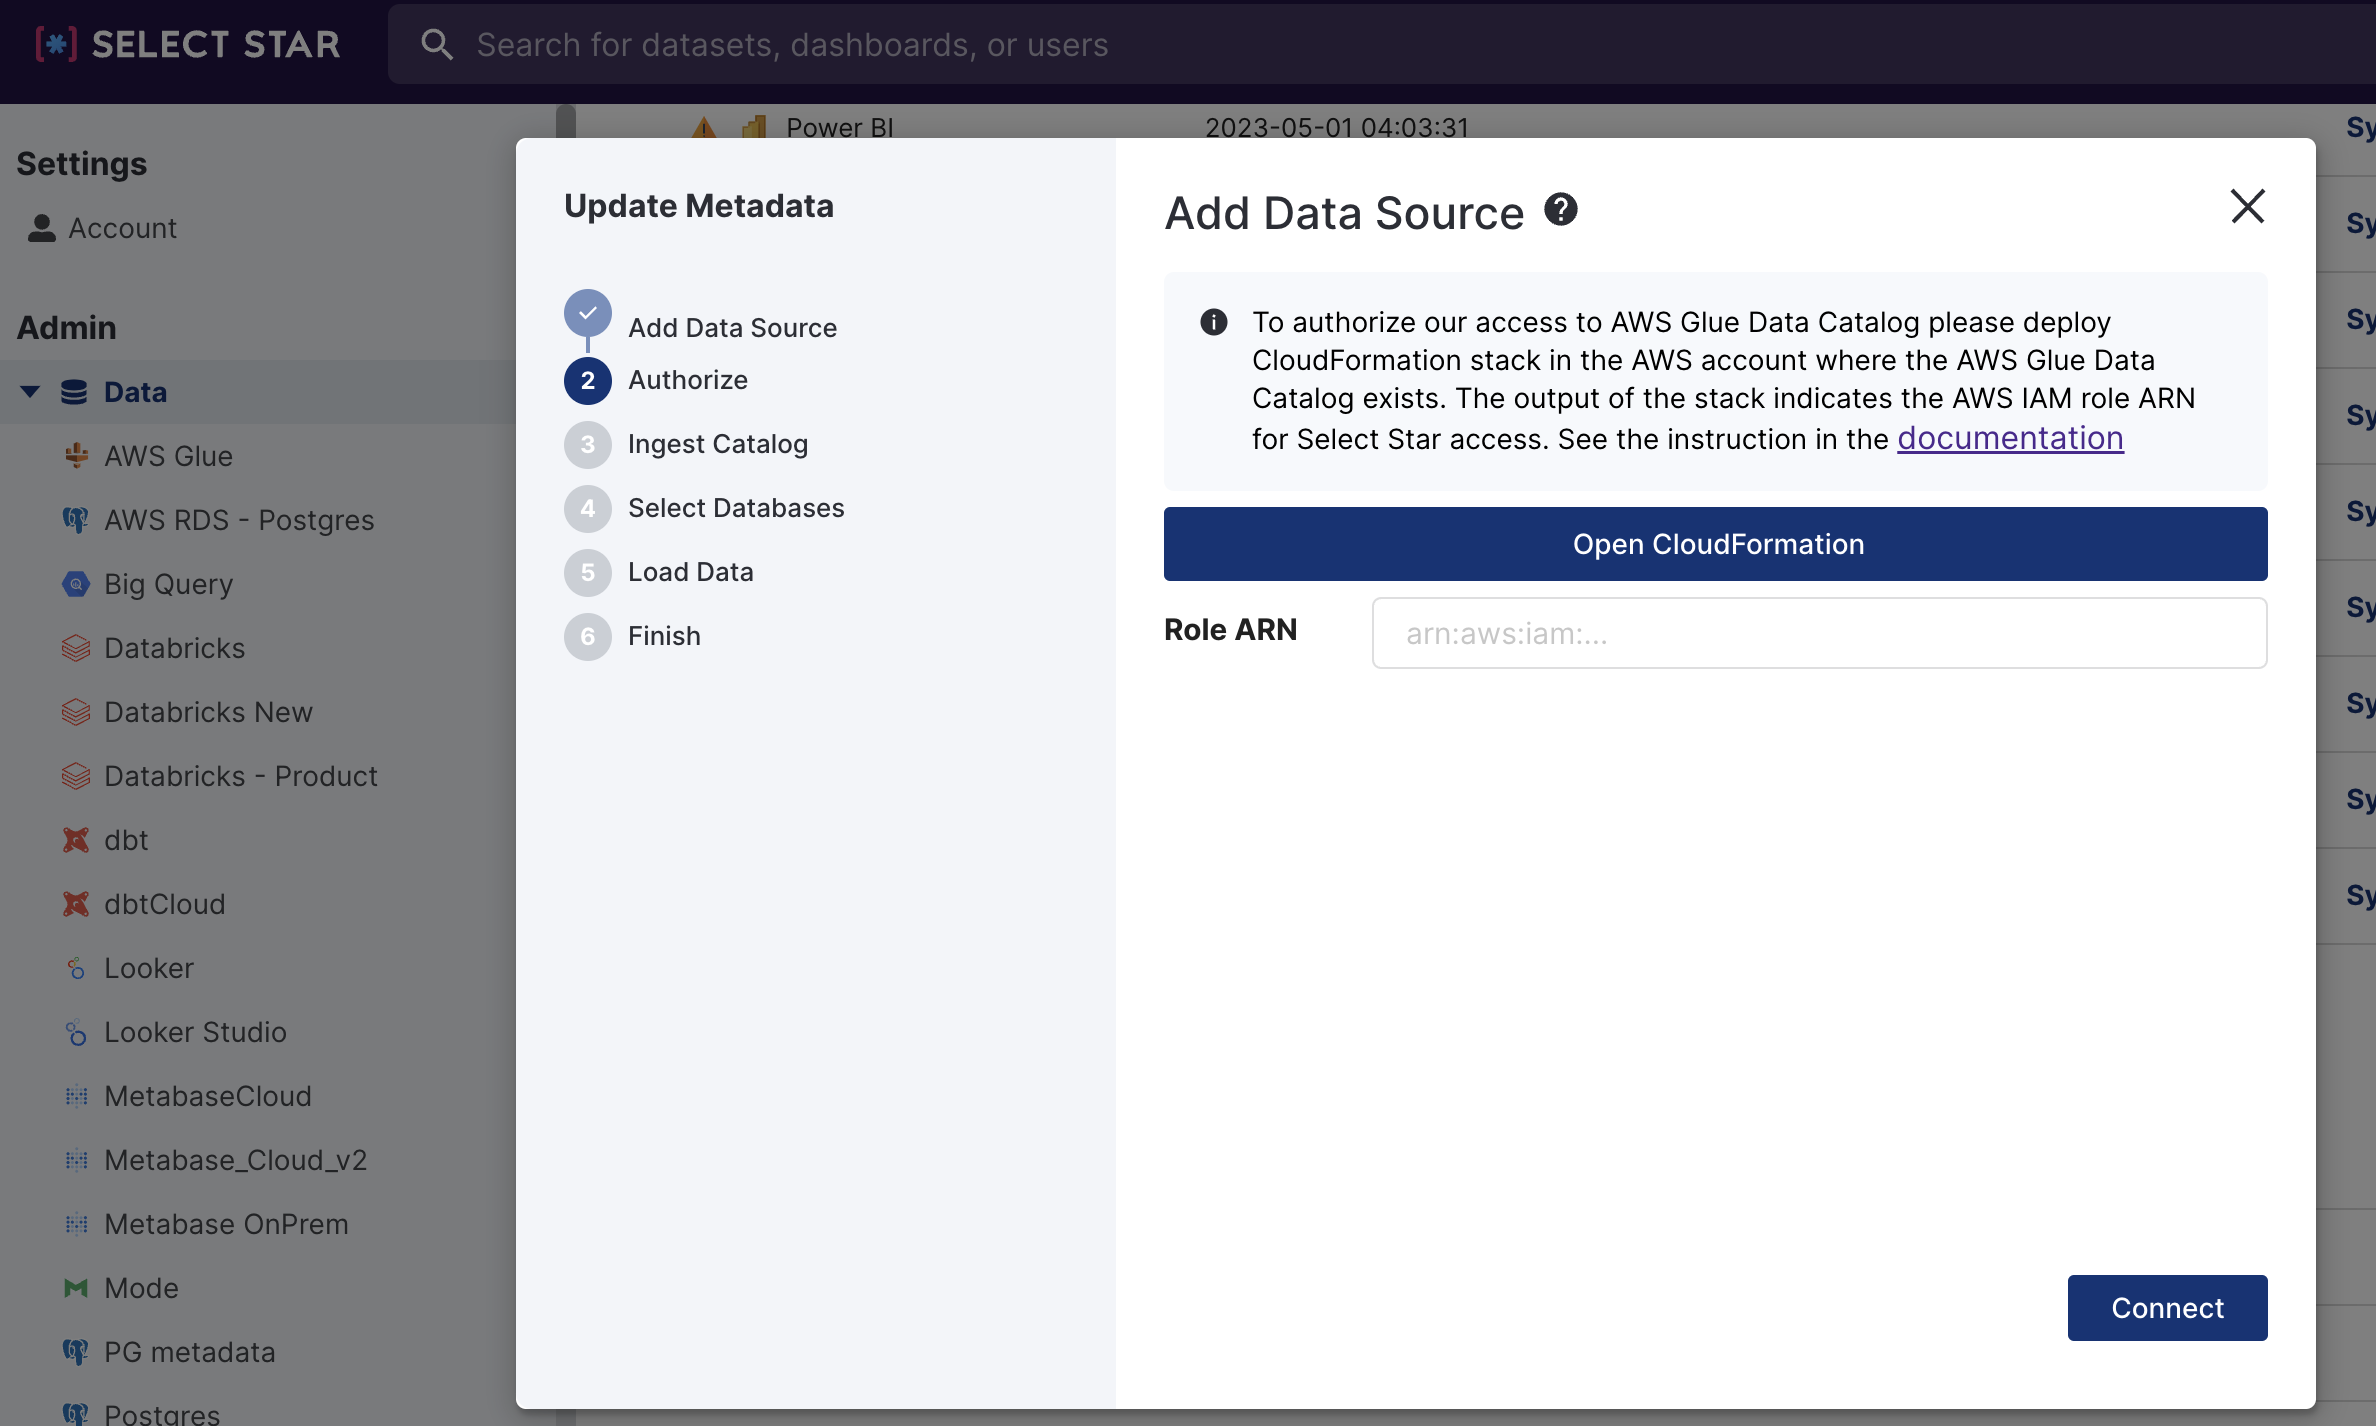
Task: Close the Add Data Source dialog
Action: click(2247, 207)
